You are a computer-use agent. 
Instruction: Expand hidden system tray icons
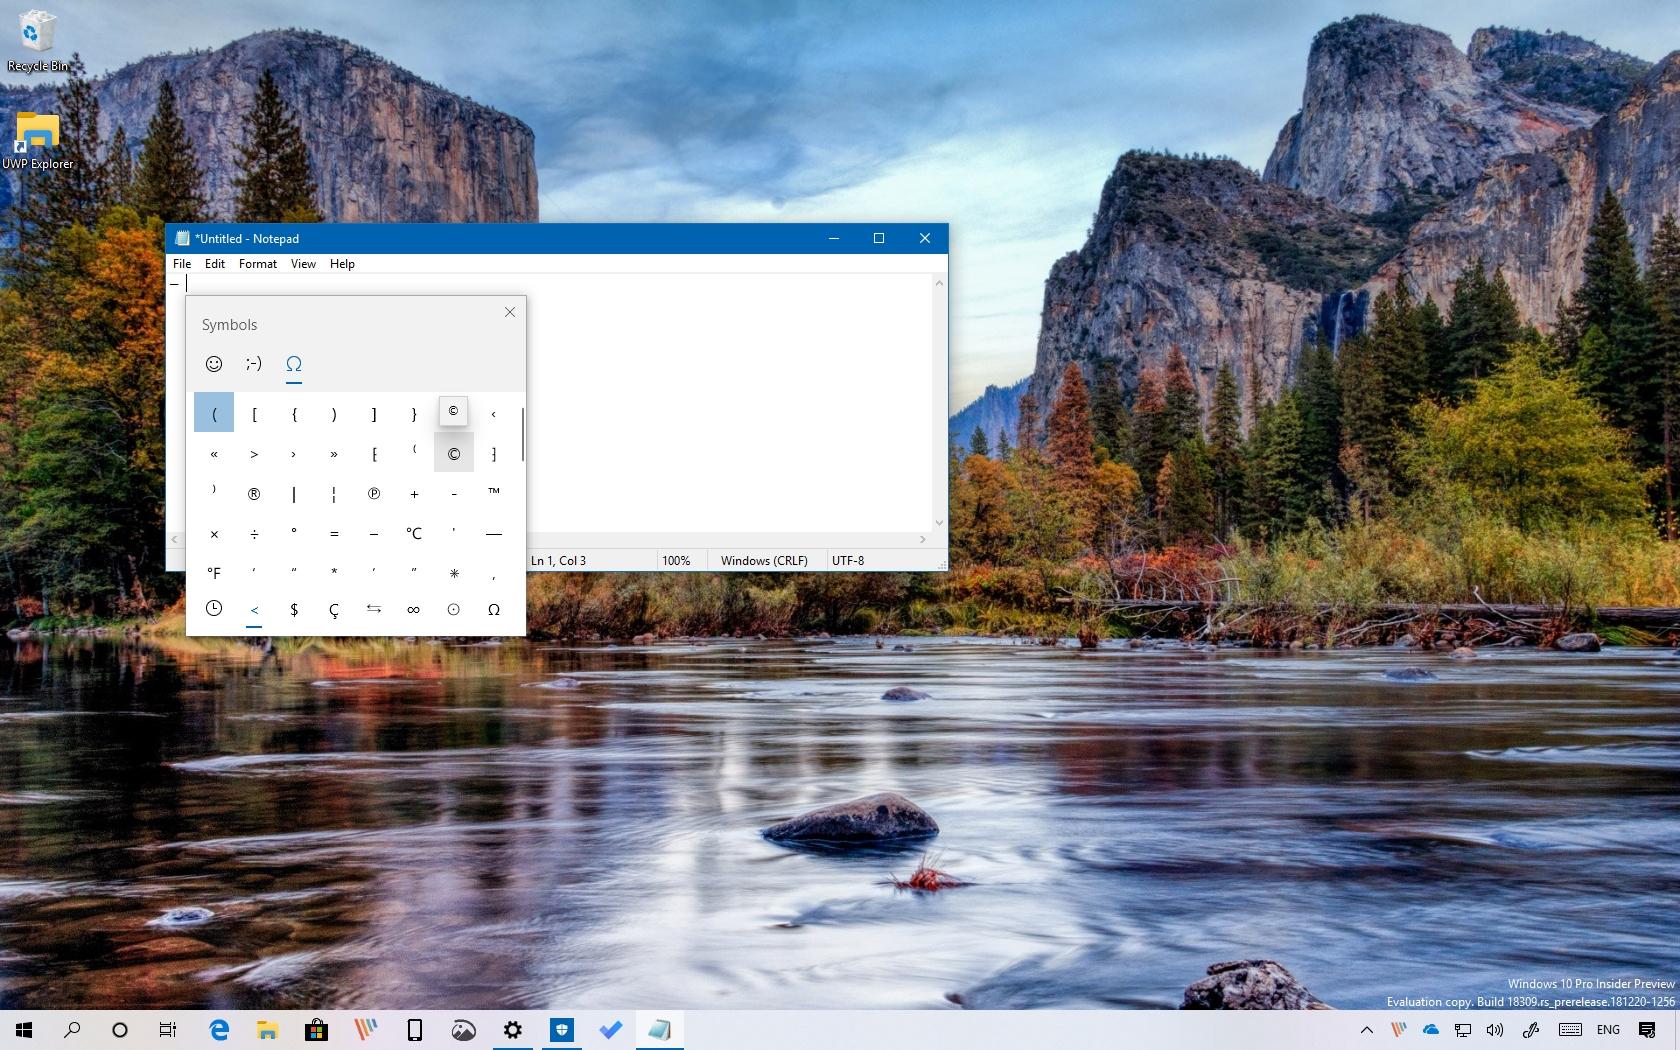click(1366, 1030)
